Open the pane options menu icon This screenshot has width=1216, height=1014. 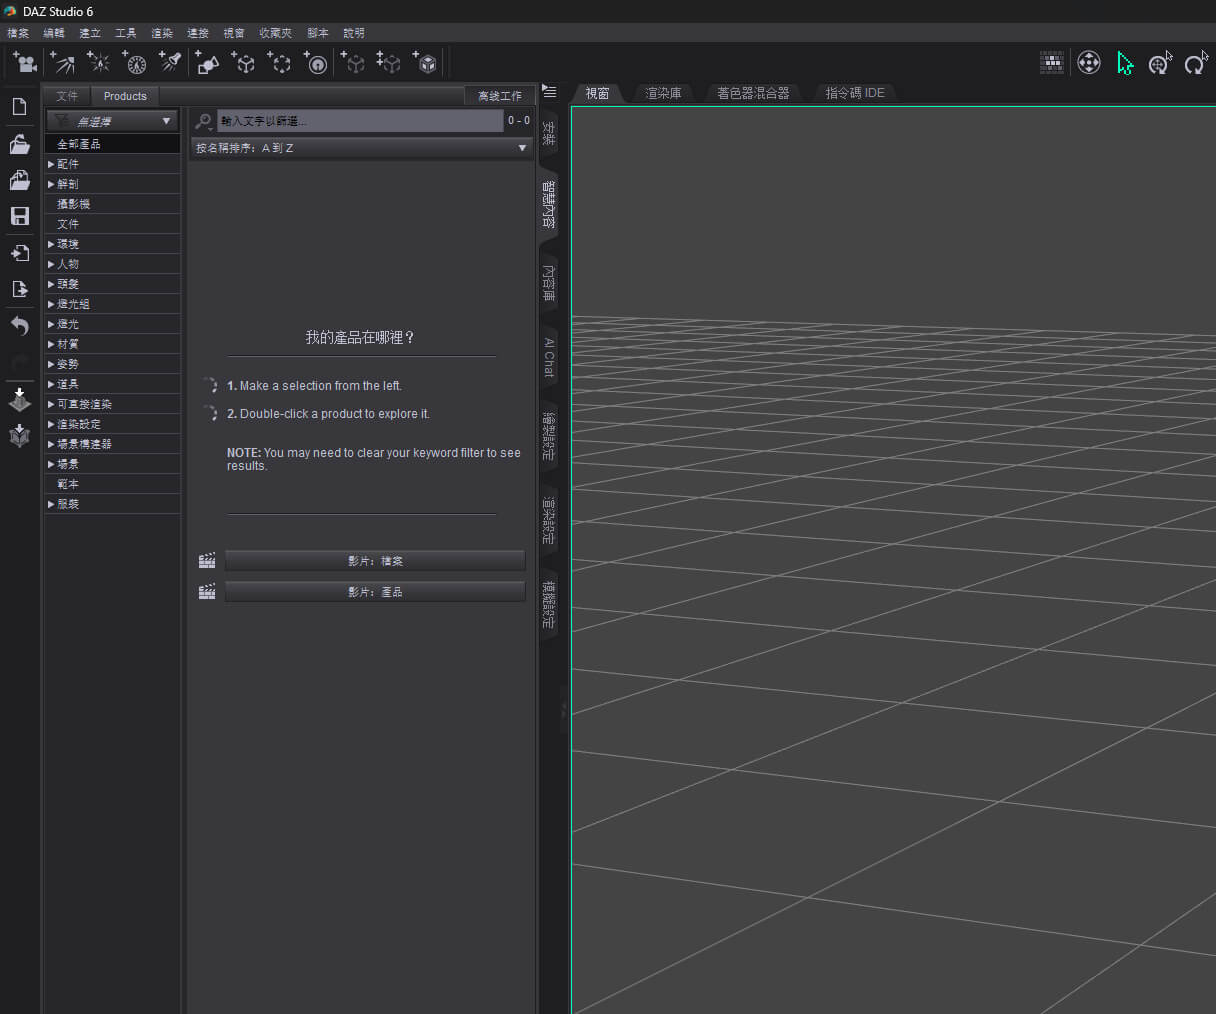pos(549,92)
